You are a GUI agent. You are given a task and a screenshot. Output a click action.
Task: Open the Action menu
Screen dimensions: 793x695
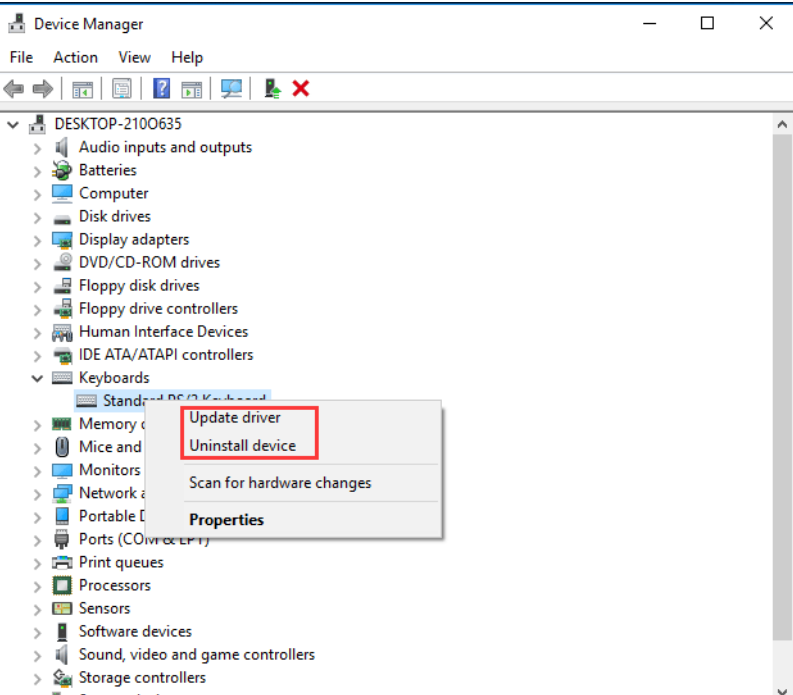click(75, 57)
